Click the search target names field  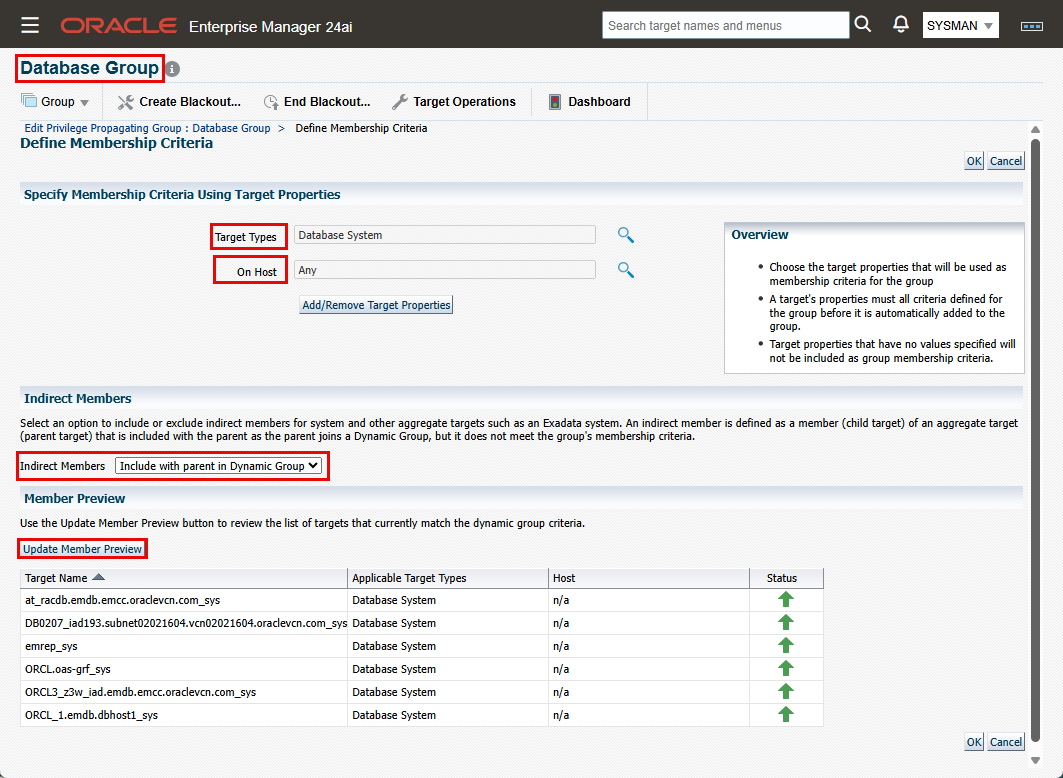point(725,25)
